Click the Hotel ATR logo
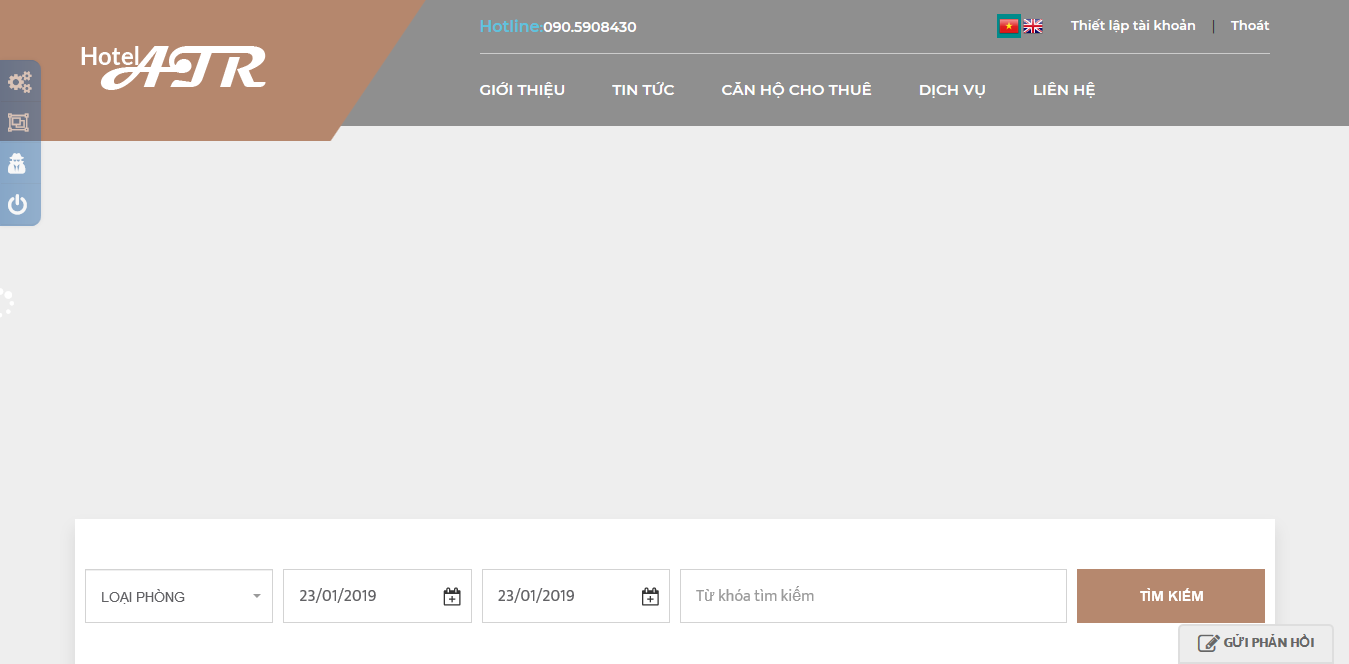Screen dimensions: 1349x664 click(174, 67)
